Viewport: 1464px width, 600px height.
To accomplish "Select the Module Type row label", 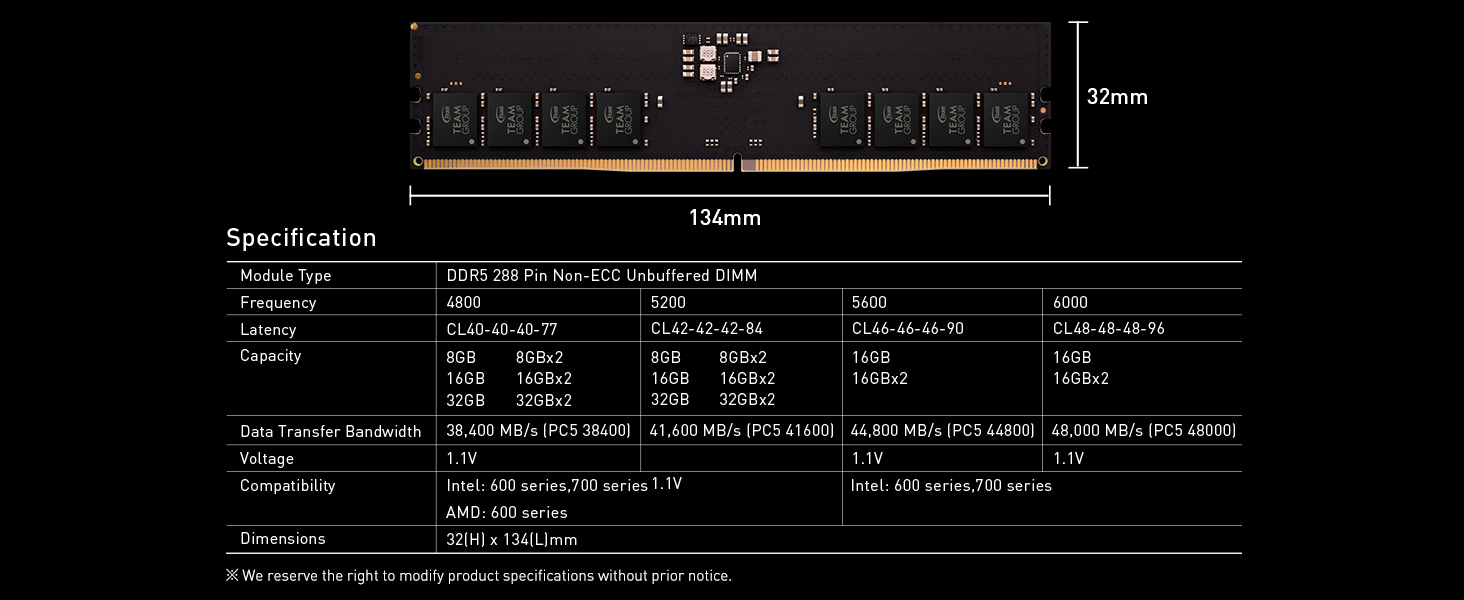I will pos(285,276).
